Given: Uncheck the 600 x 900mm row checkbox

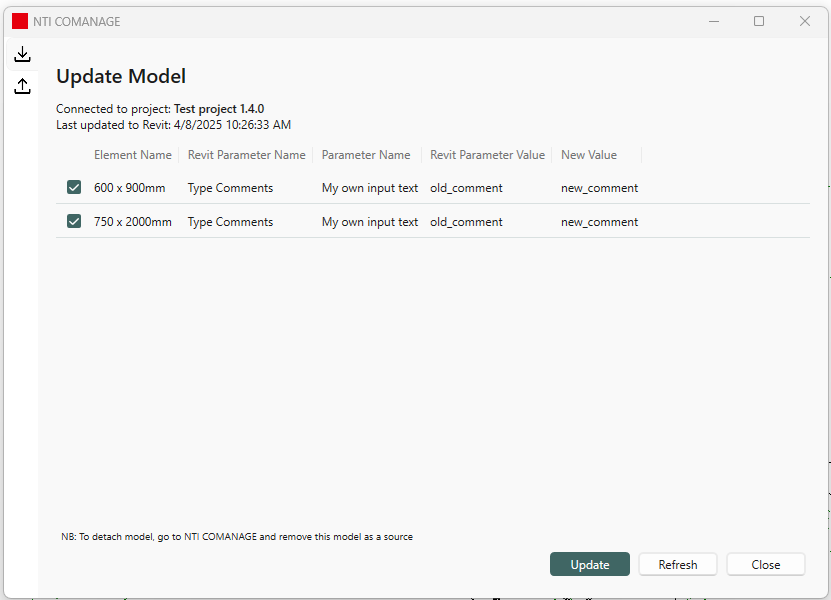Looking at the screenshot, I should point(74,187).
